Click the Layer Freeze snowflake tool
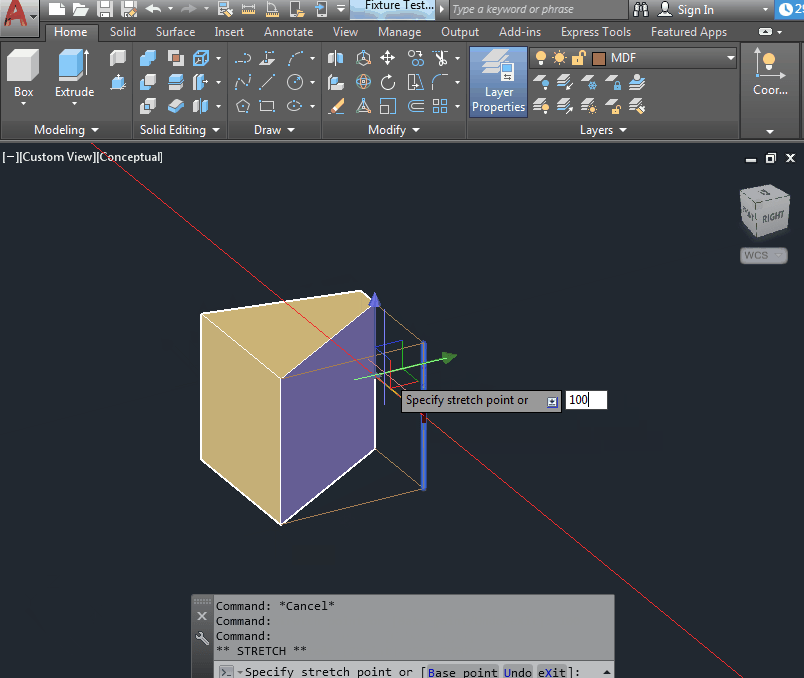The width and height of the screenshot is (804, 678). 589,82
